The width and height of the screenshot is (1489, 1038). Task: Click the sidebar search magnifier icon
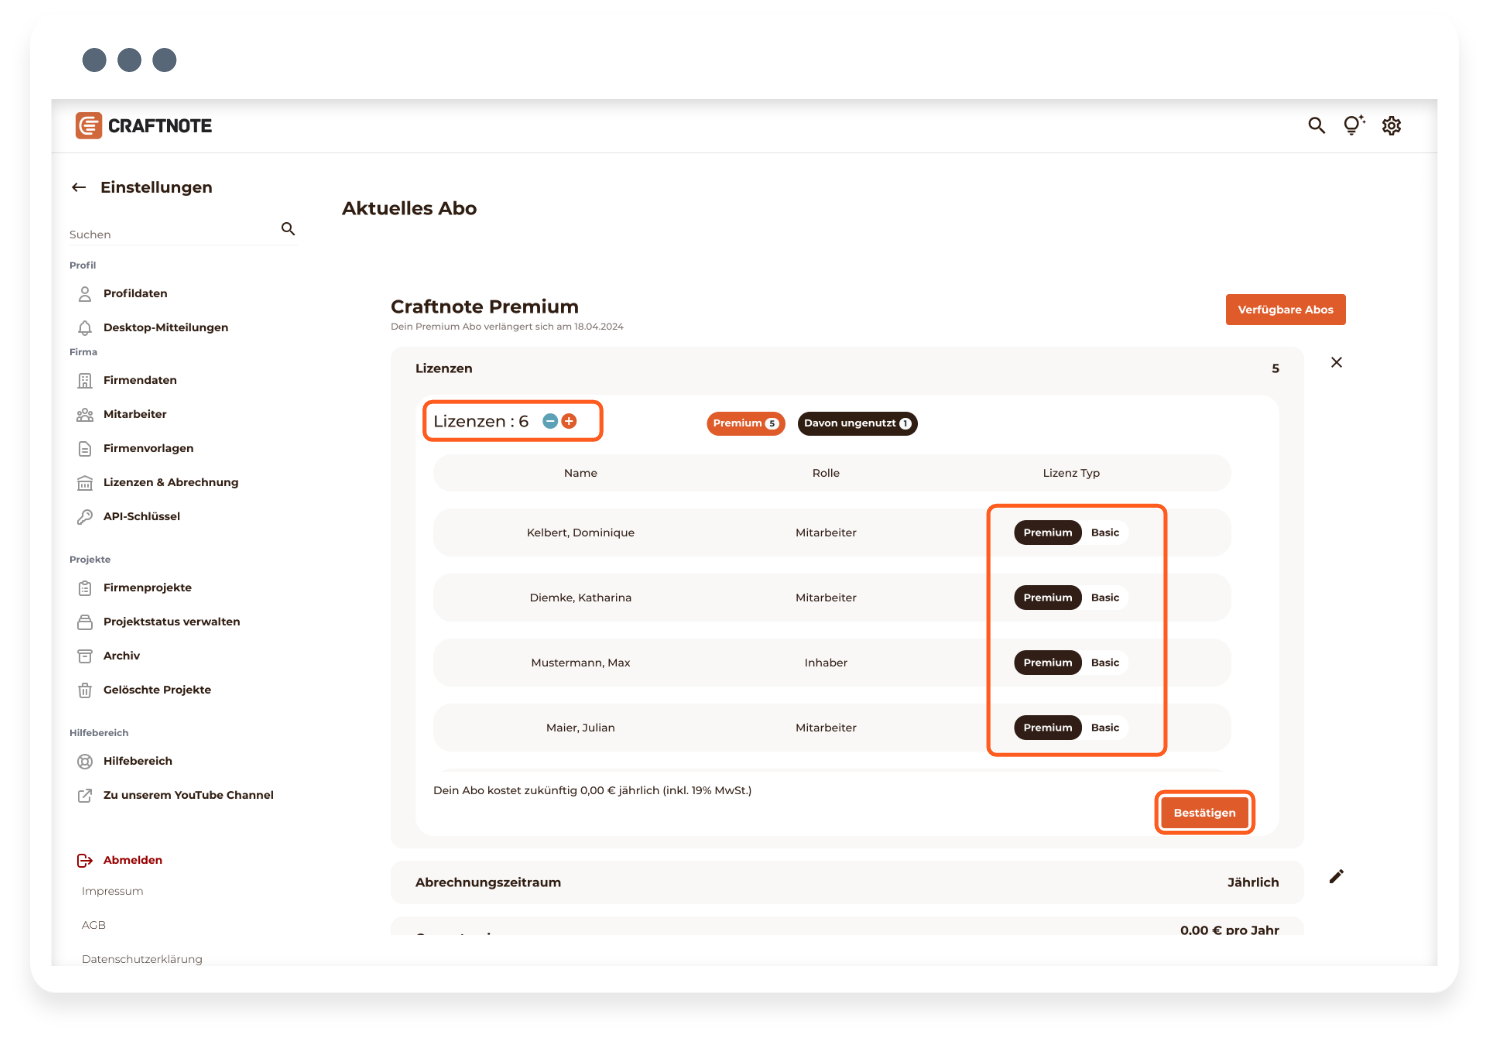pos(288,229)
